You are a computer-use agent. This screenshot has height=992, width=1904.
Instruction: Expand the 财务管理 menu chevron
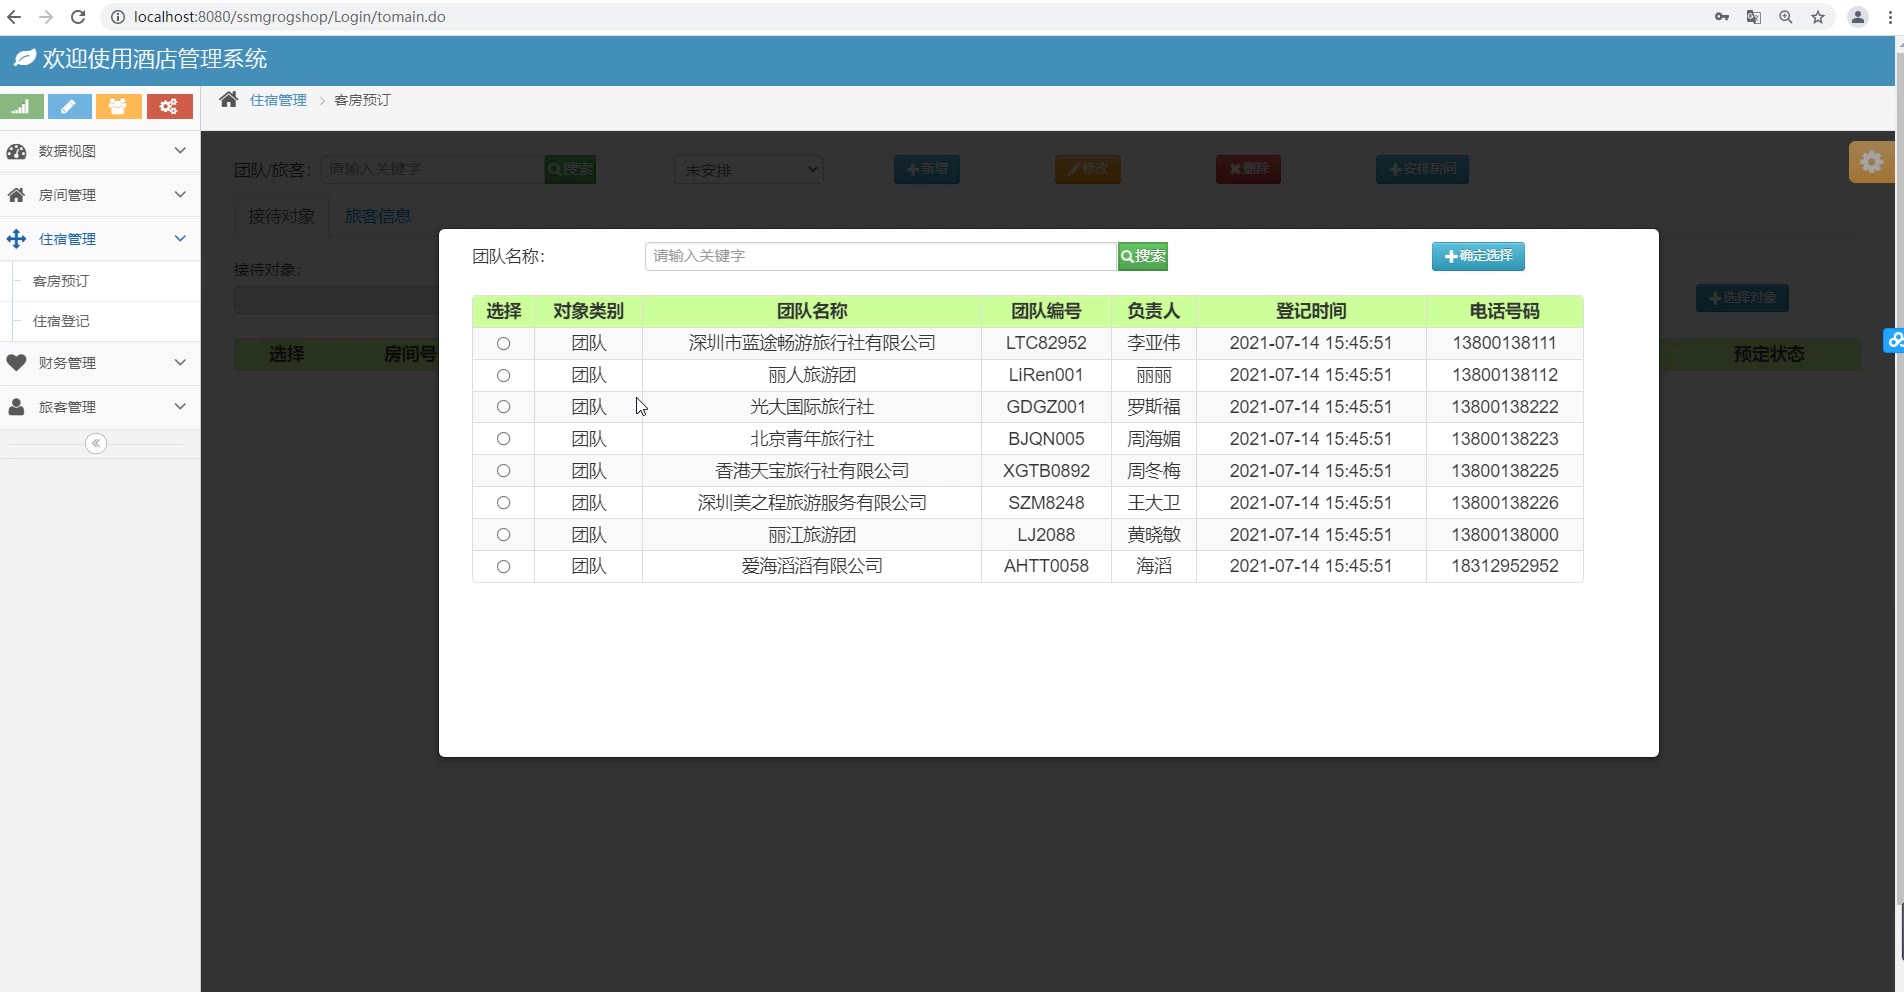click(x=180, y=363)
